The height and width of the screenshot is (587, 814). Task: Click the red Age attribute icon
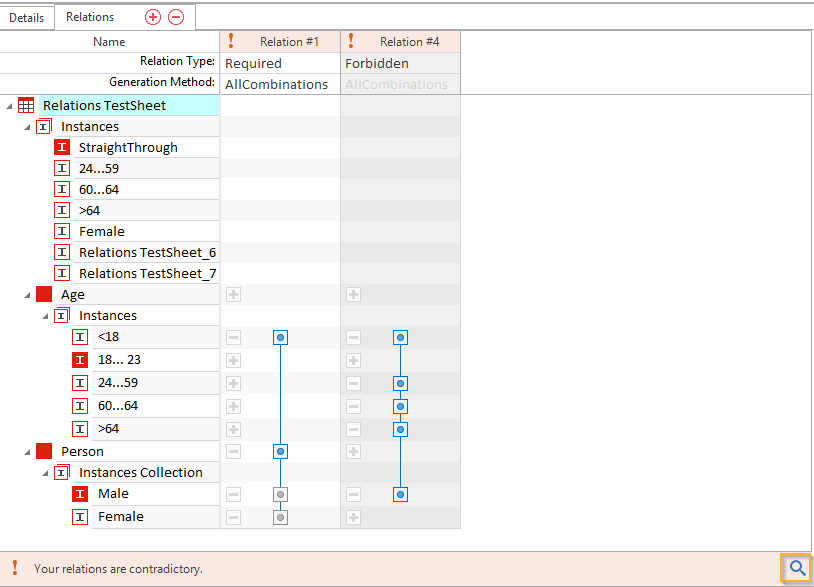44,294
